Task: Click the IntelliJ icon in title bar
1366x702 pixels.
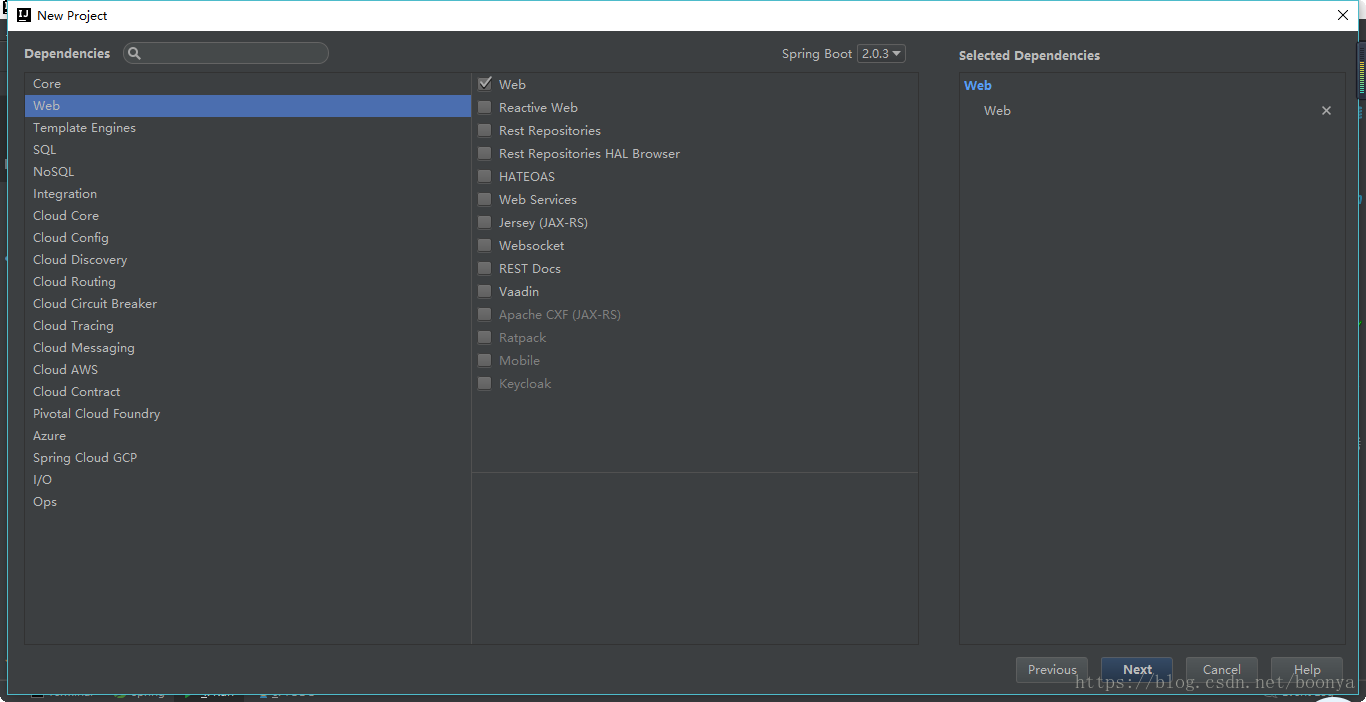Action: pos(24,15)
